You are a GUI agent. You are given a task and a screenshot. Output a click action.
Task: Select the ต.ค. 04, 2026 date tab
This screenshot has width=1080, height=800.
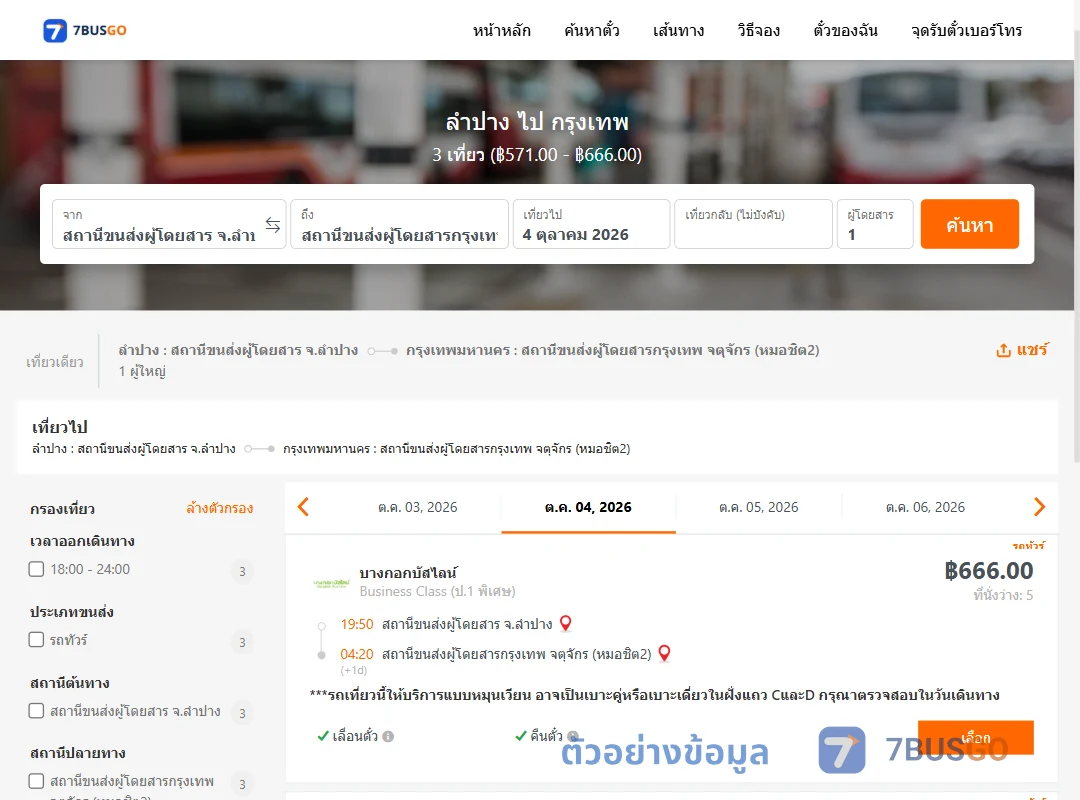tap(588, 507)
